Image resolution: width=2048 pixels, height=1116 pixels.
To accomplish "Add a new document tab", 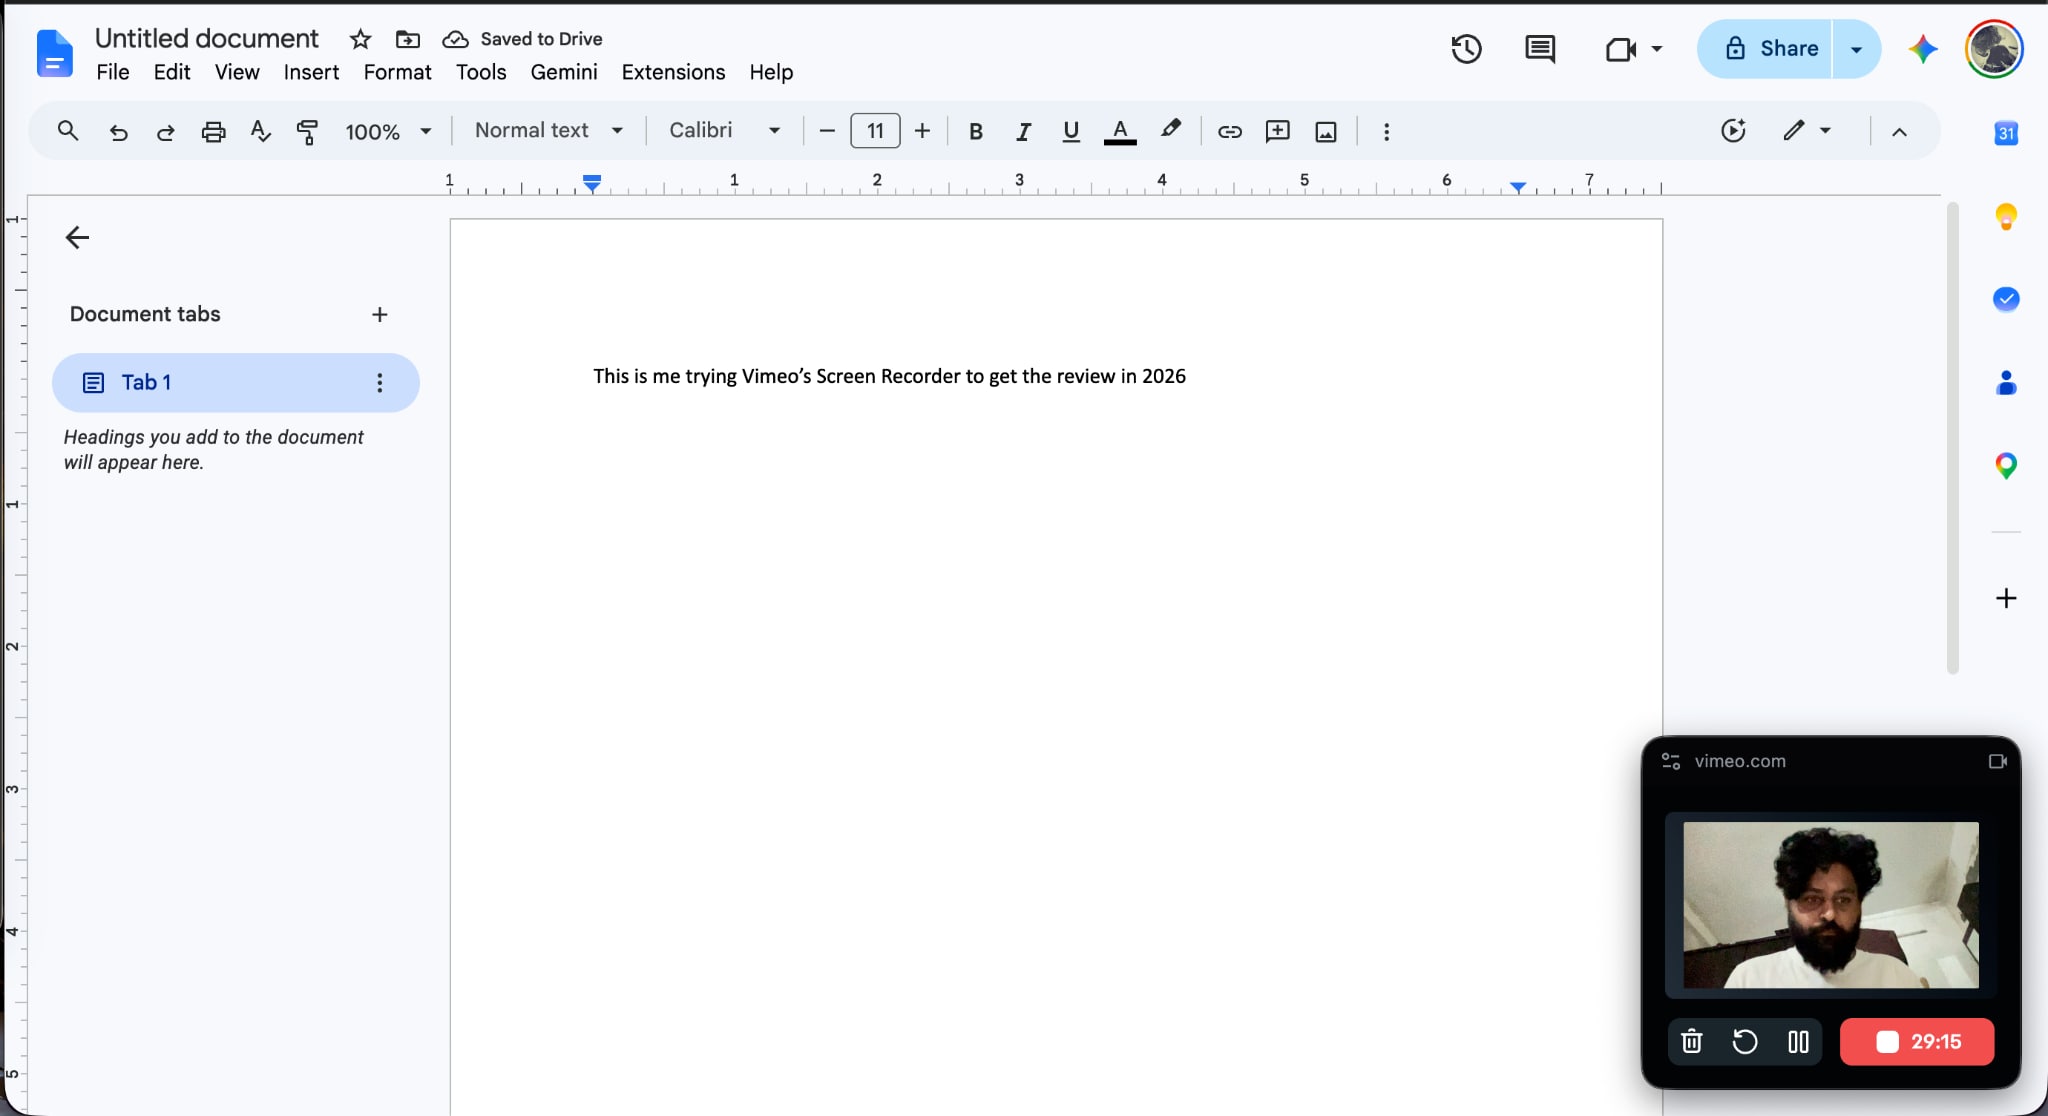I will pyautogui.click(x=379, y=314).
